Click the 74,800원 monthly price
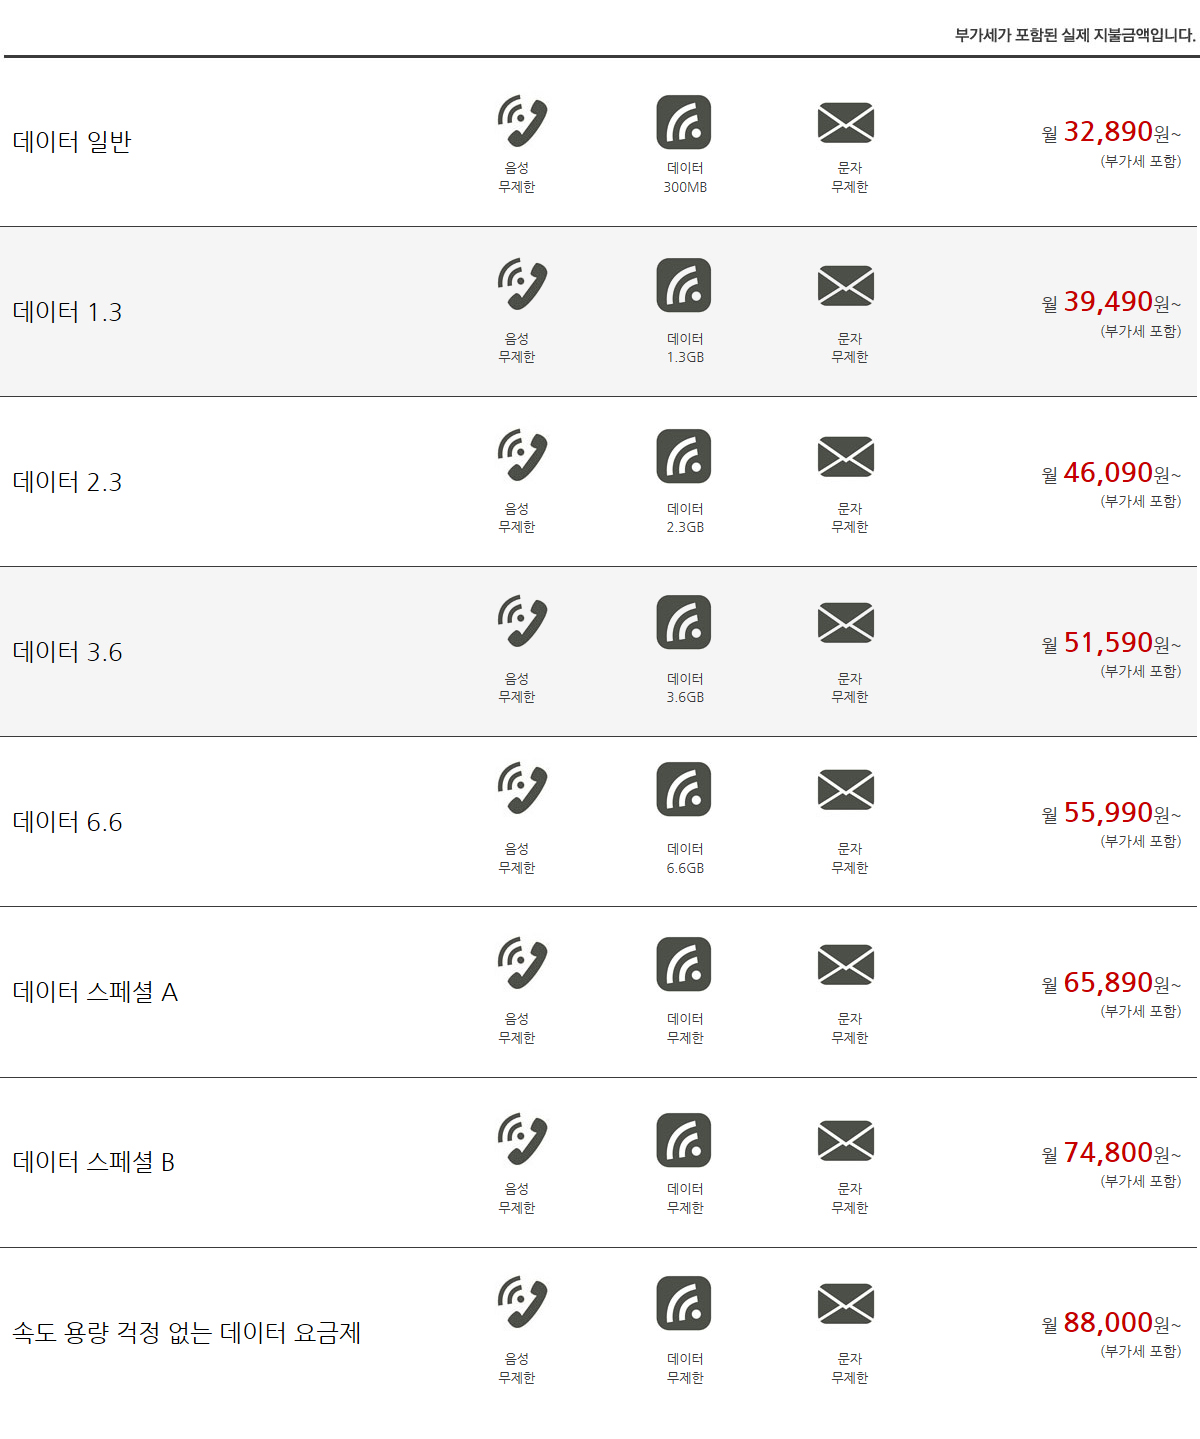The image size is (1200, 1439). [1110, 1153]
